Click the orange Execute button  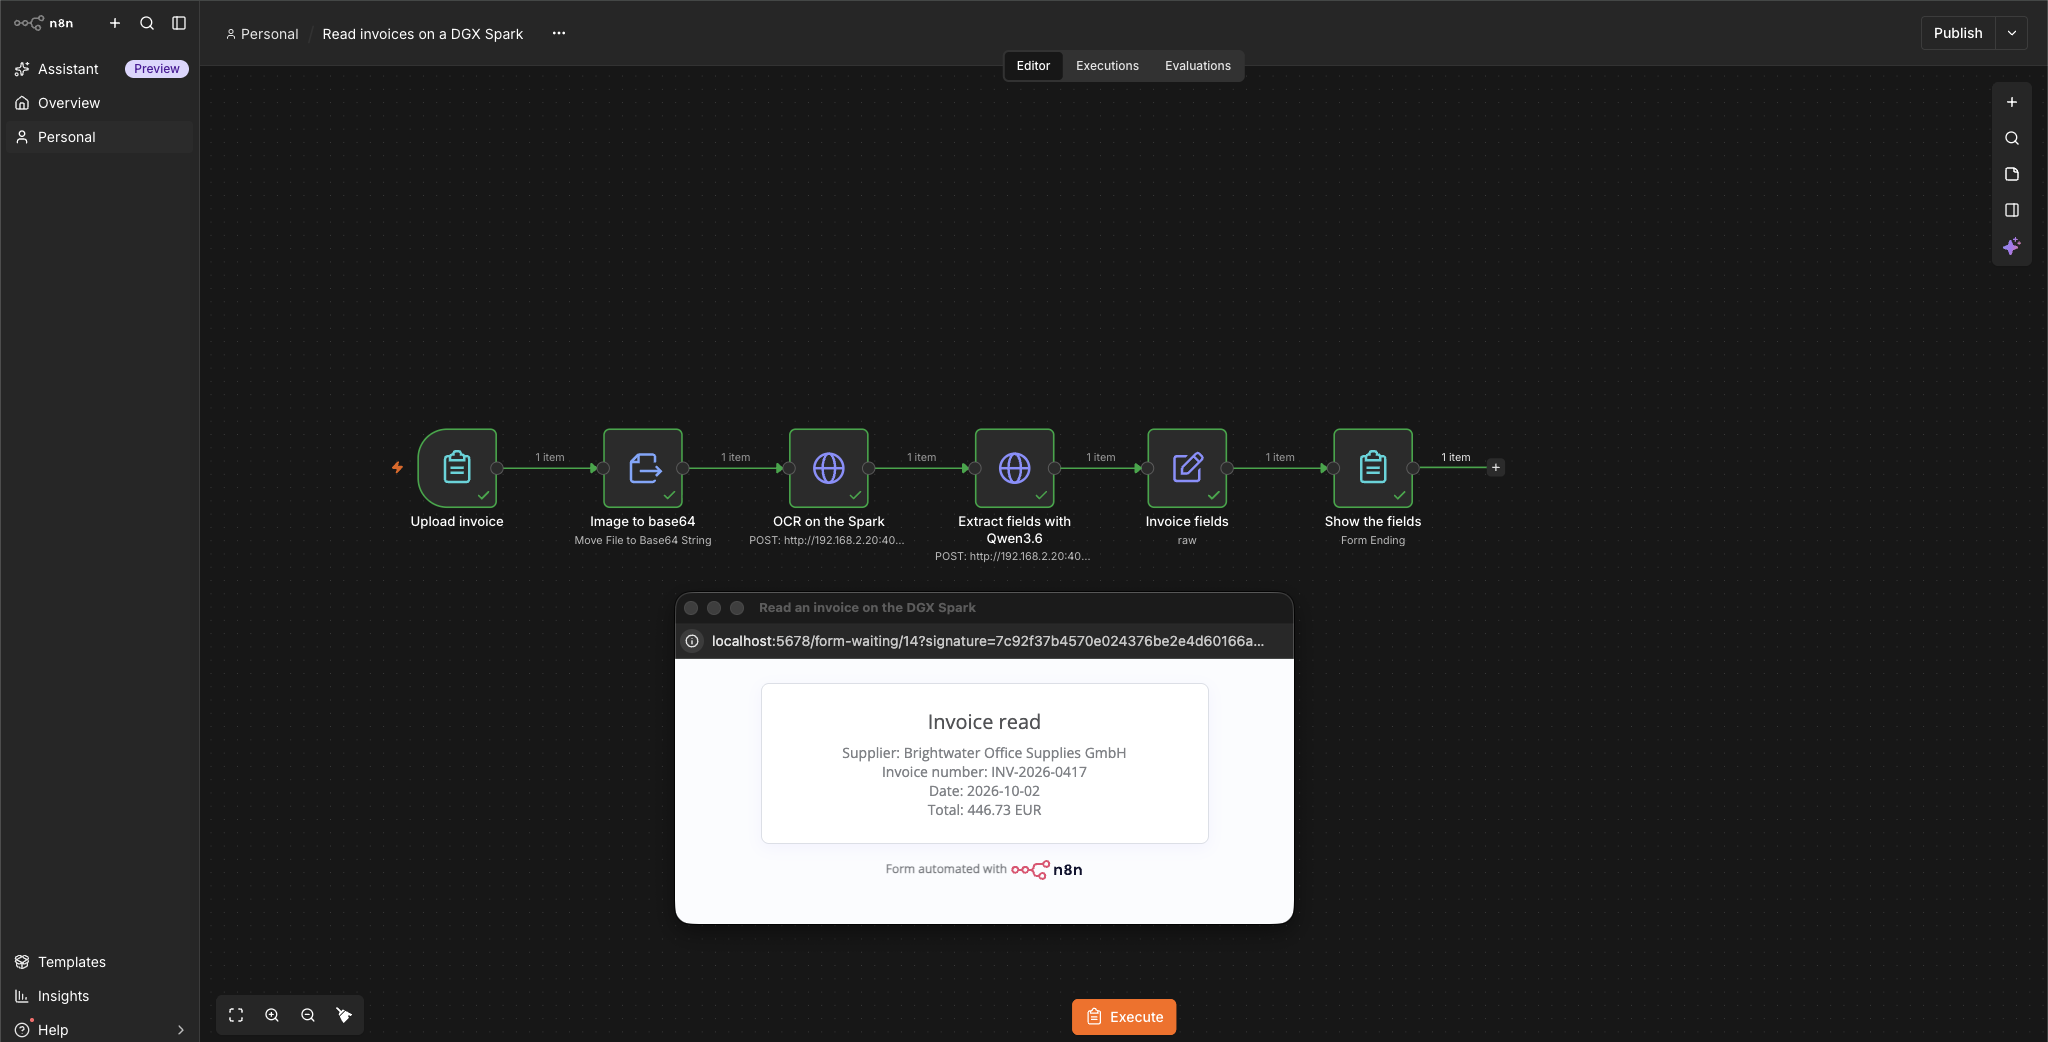click(x=1124, y=1017)
